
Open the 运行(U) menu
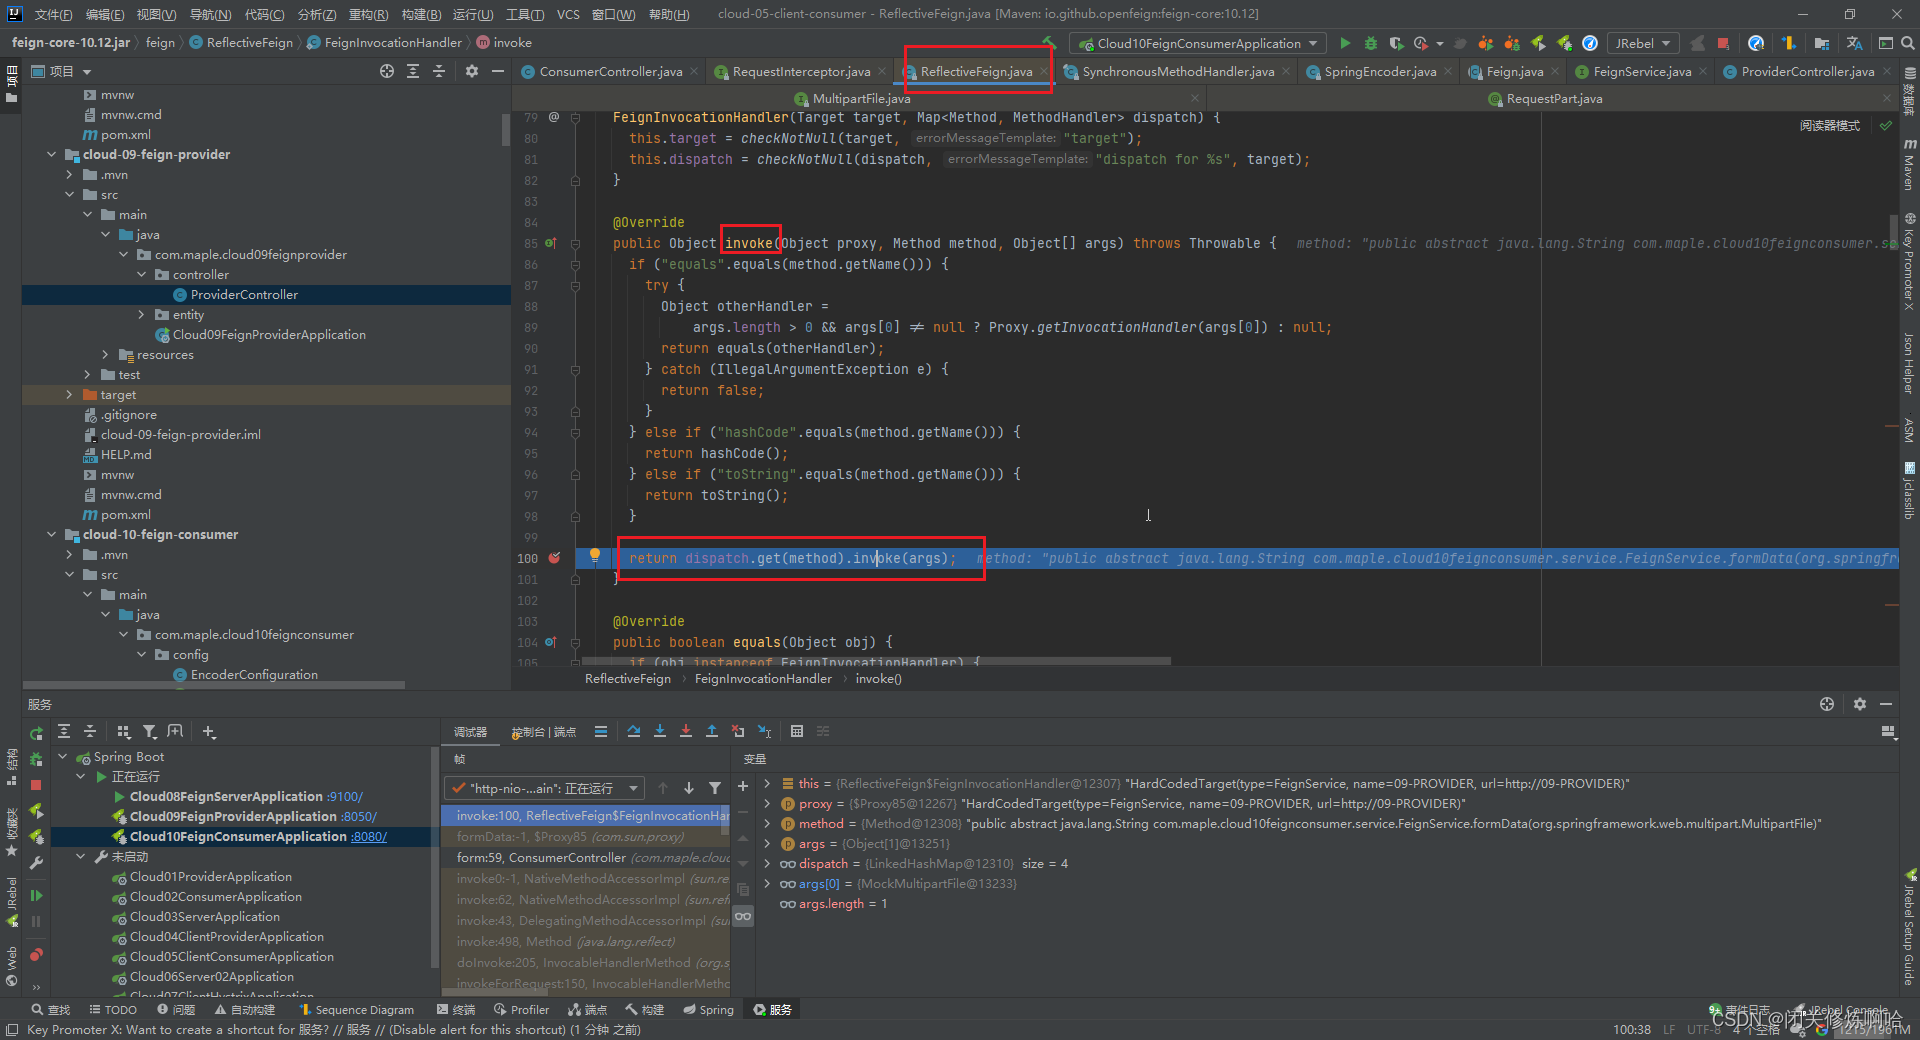pos(473,14)
